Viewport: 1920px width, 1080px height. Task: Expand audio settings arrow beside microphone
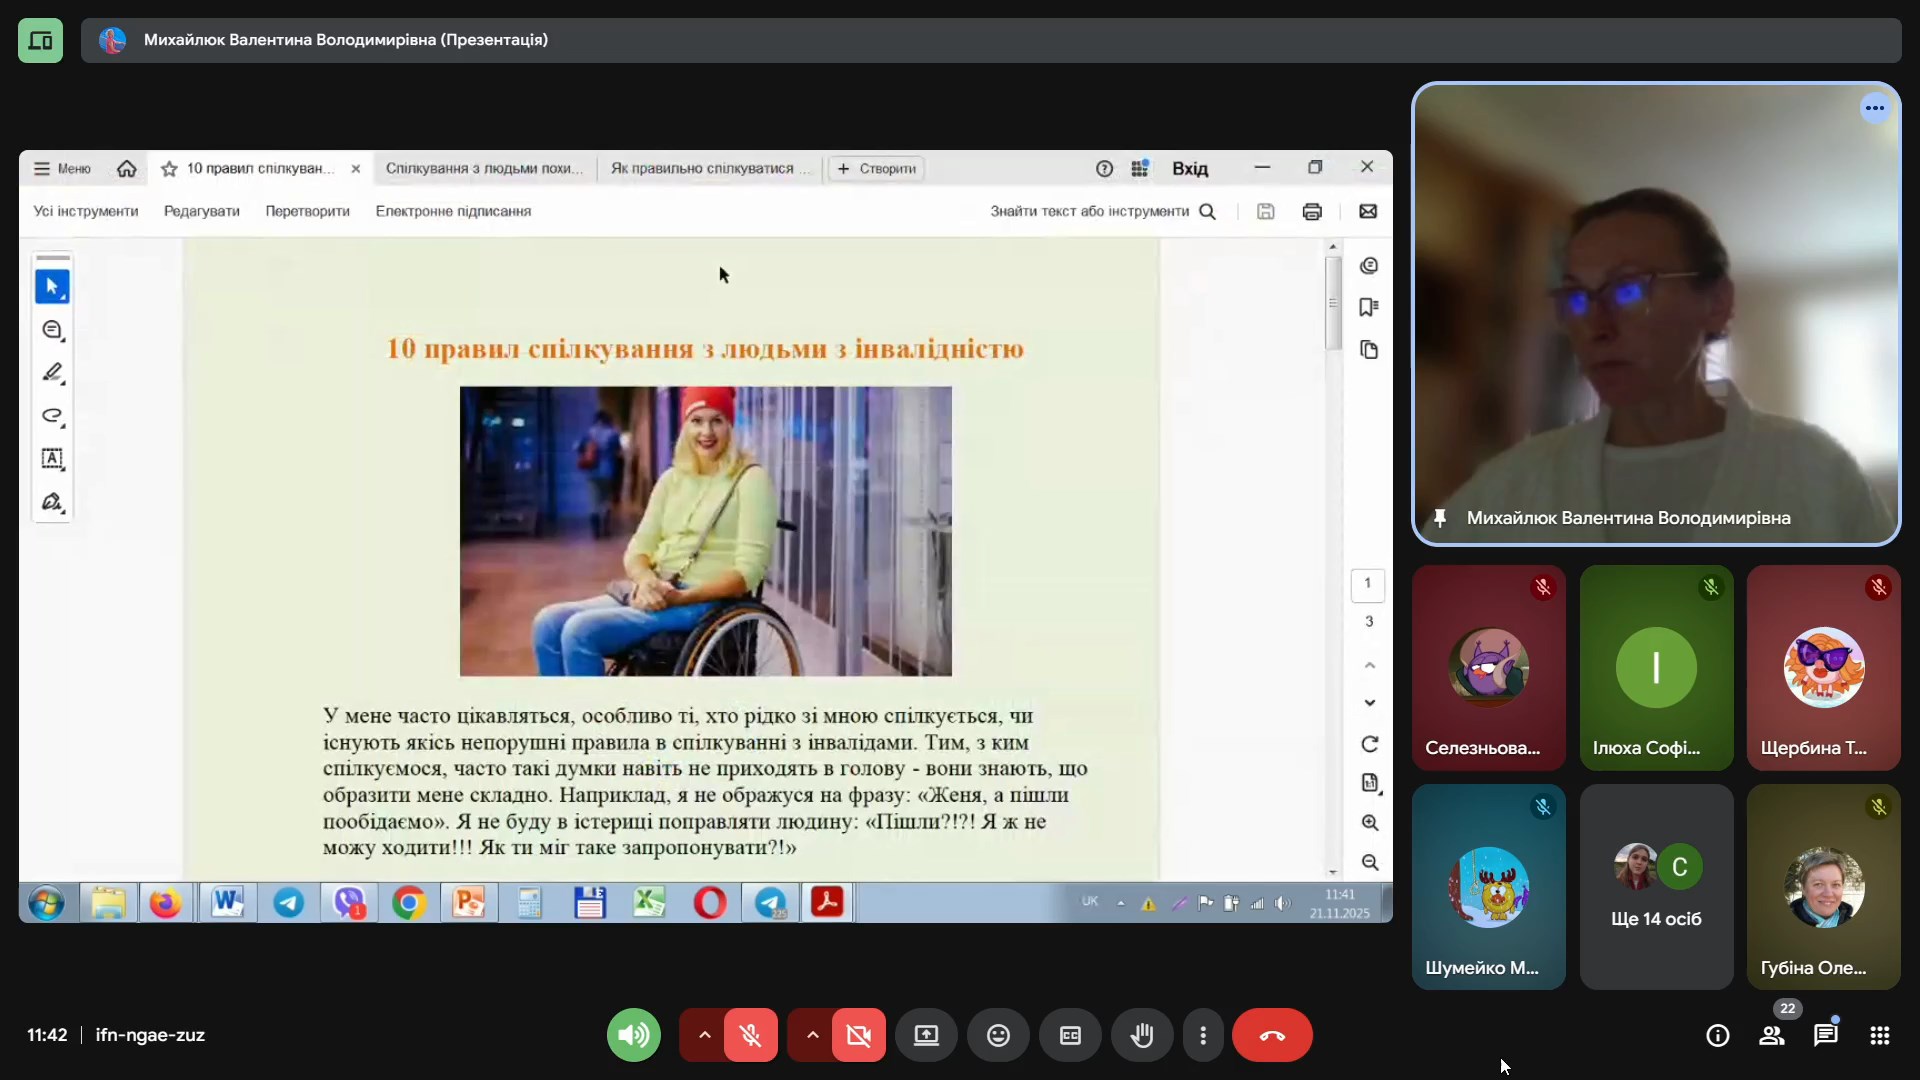tap(704, 1035)
